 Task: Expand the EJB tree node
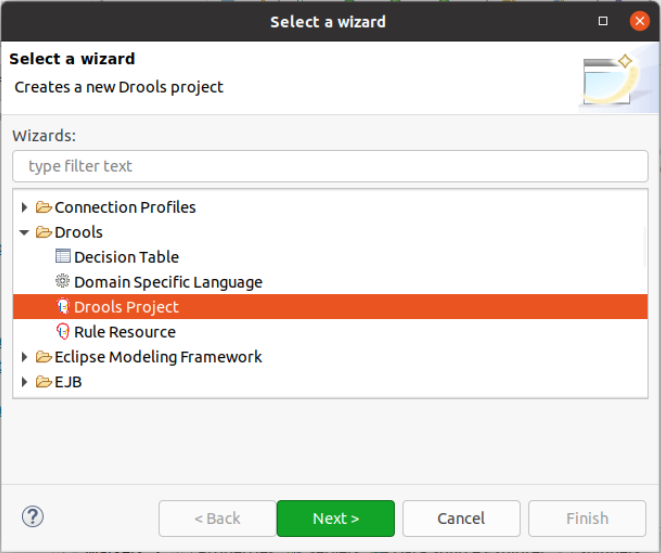[25, 382]
